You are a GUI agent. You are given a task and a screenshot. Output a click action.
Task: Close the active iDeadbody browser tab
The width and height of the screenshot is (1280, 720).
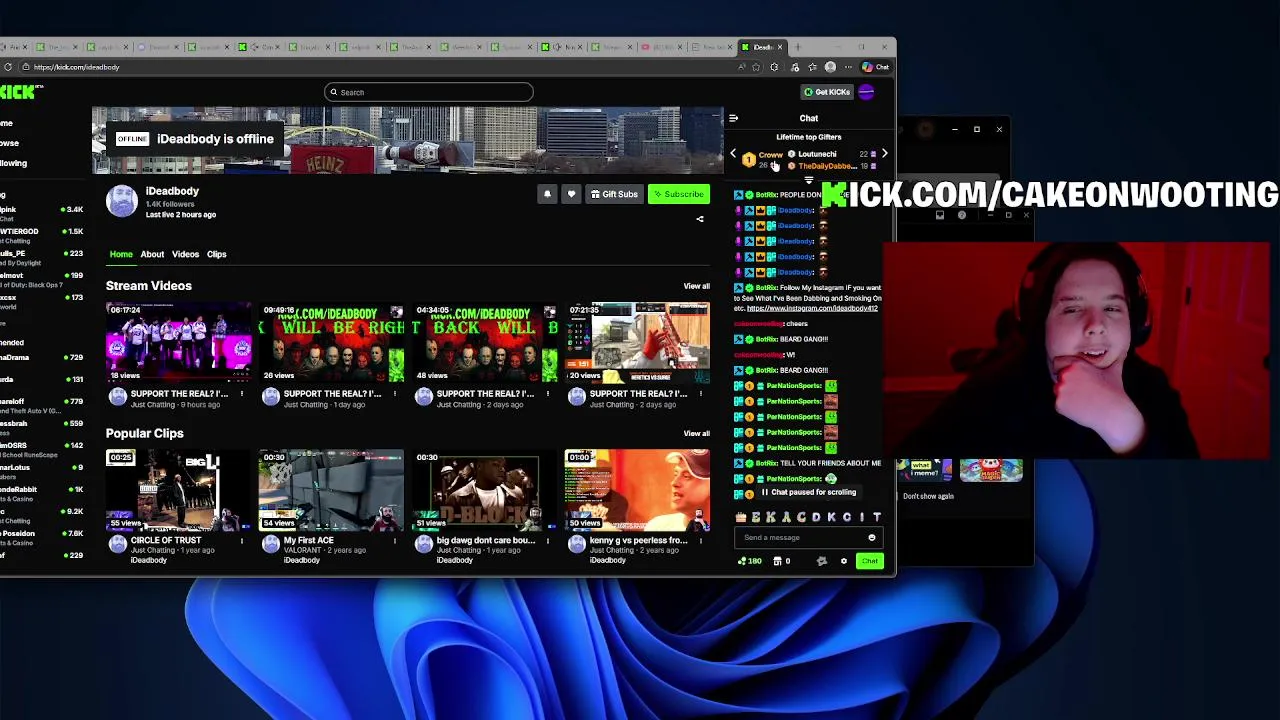[780, 47]
